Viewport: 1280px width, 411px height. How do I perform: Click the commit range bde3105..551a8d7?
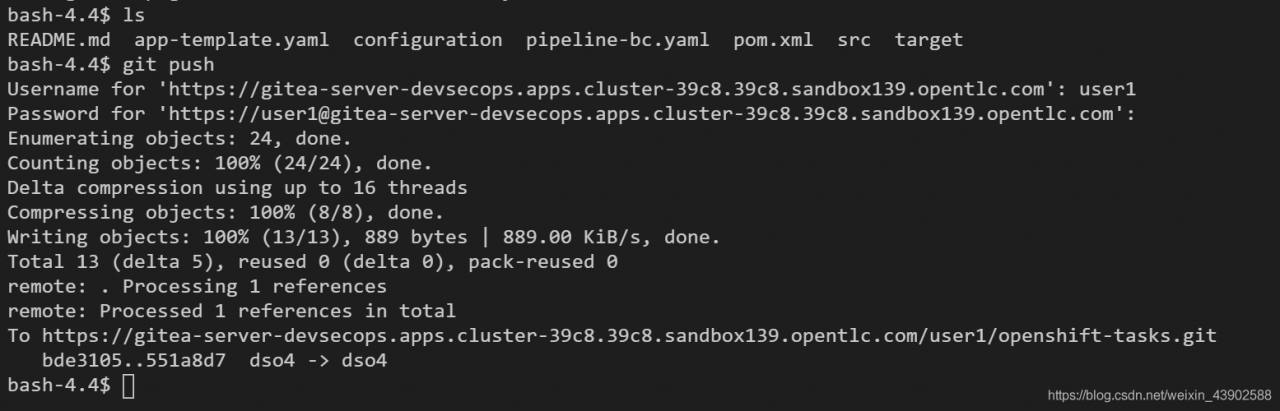(x=134, y=360)
